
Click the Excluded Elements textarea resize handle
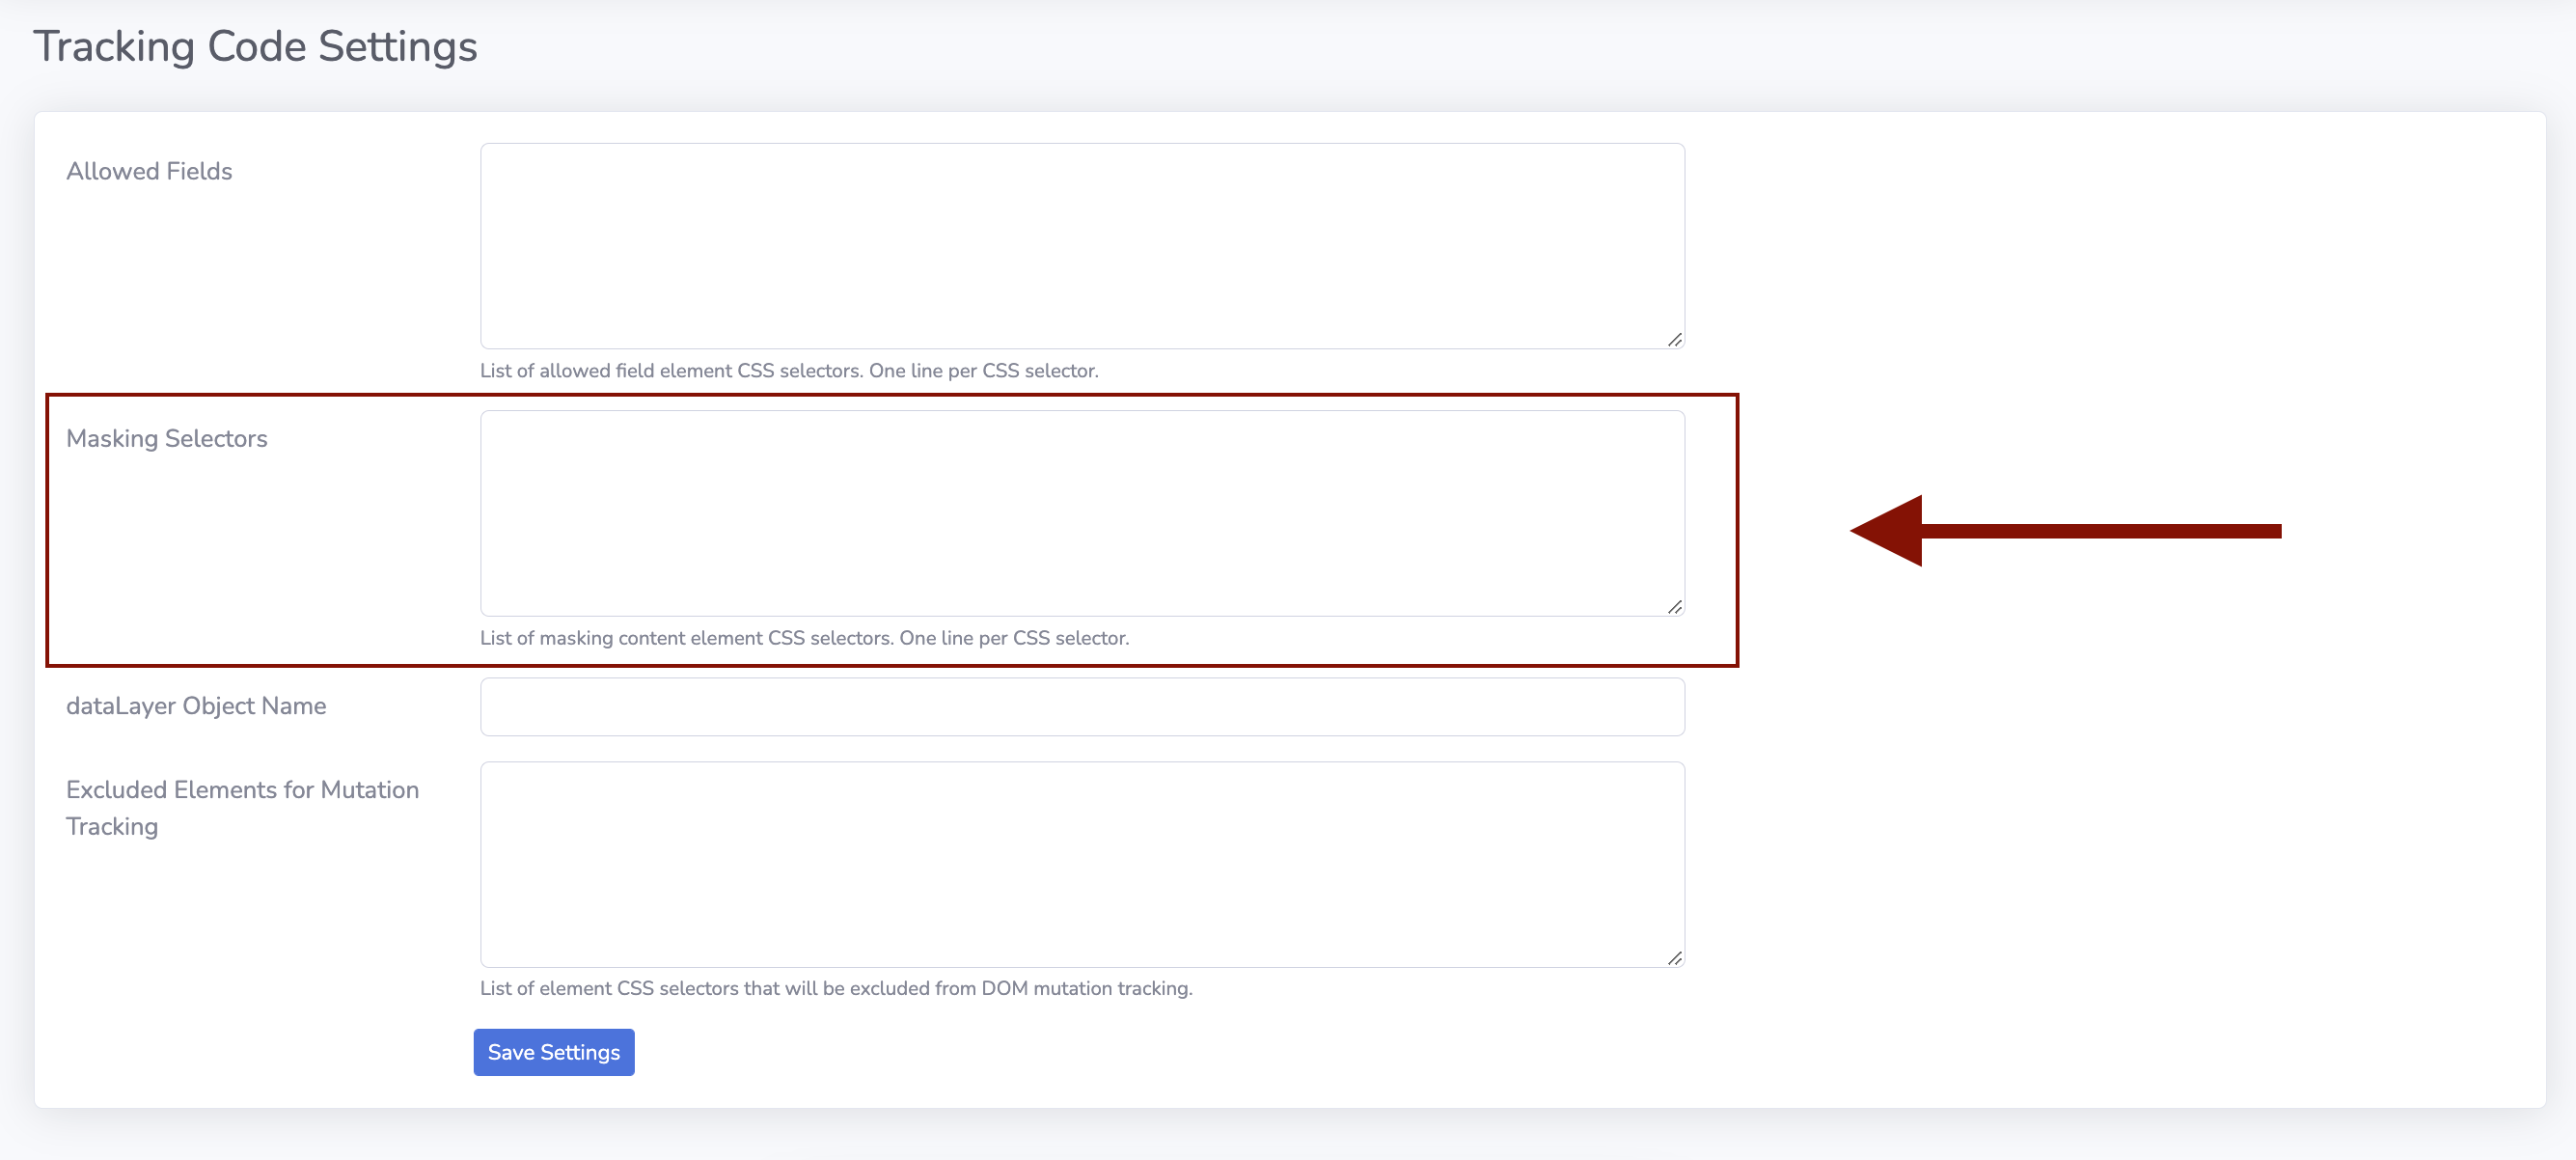pyautogui.click(x=1675, y=958)
